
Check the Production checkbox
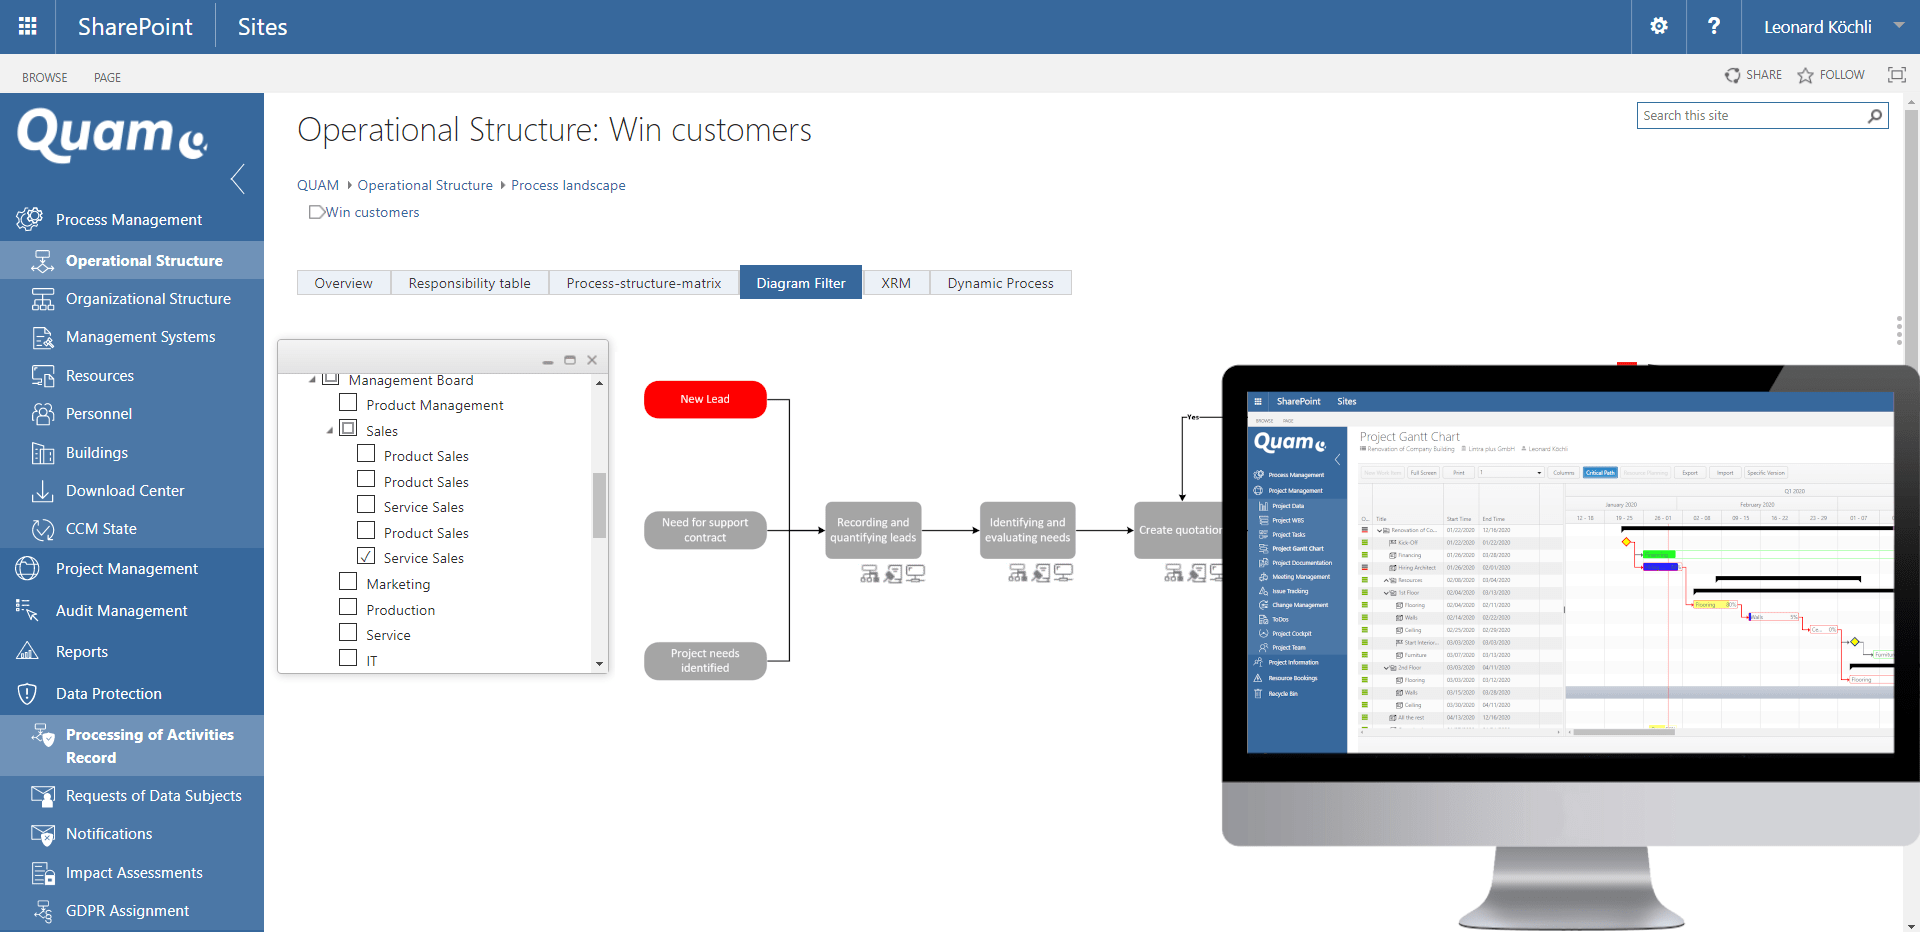coord(348,606)
